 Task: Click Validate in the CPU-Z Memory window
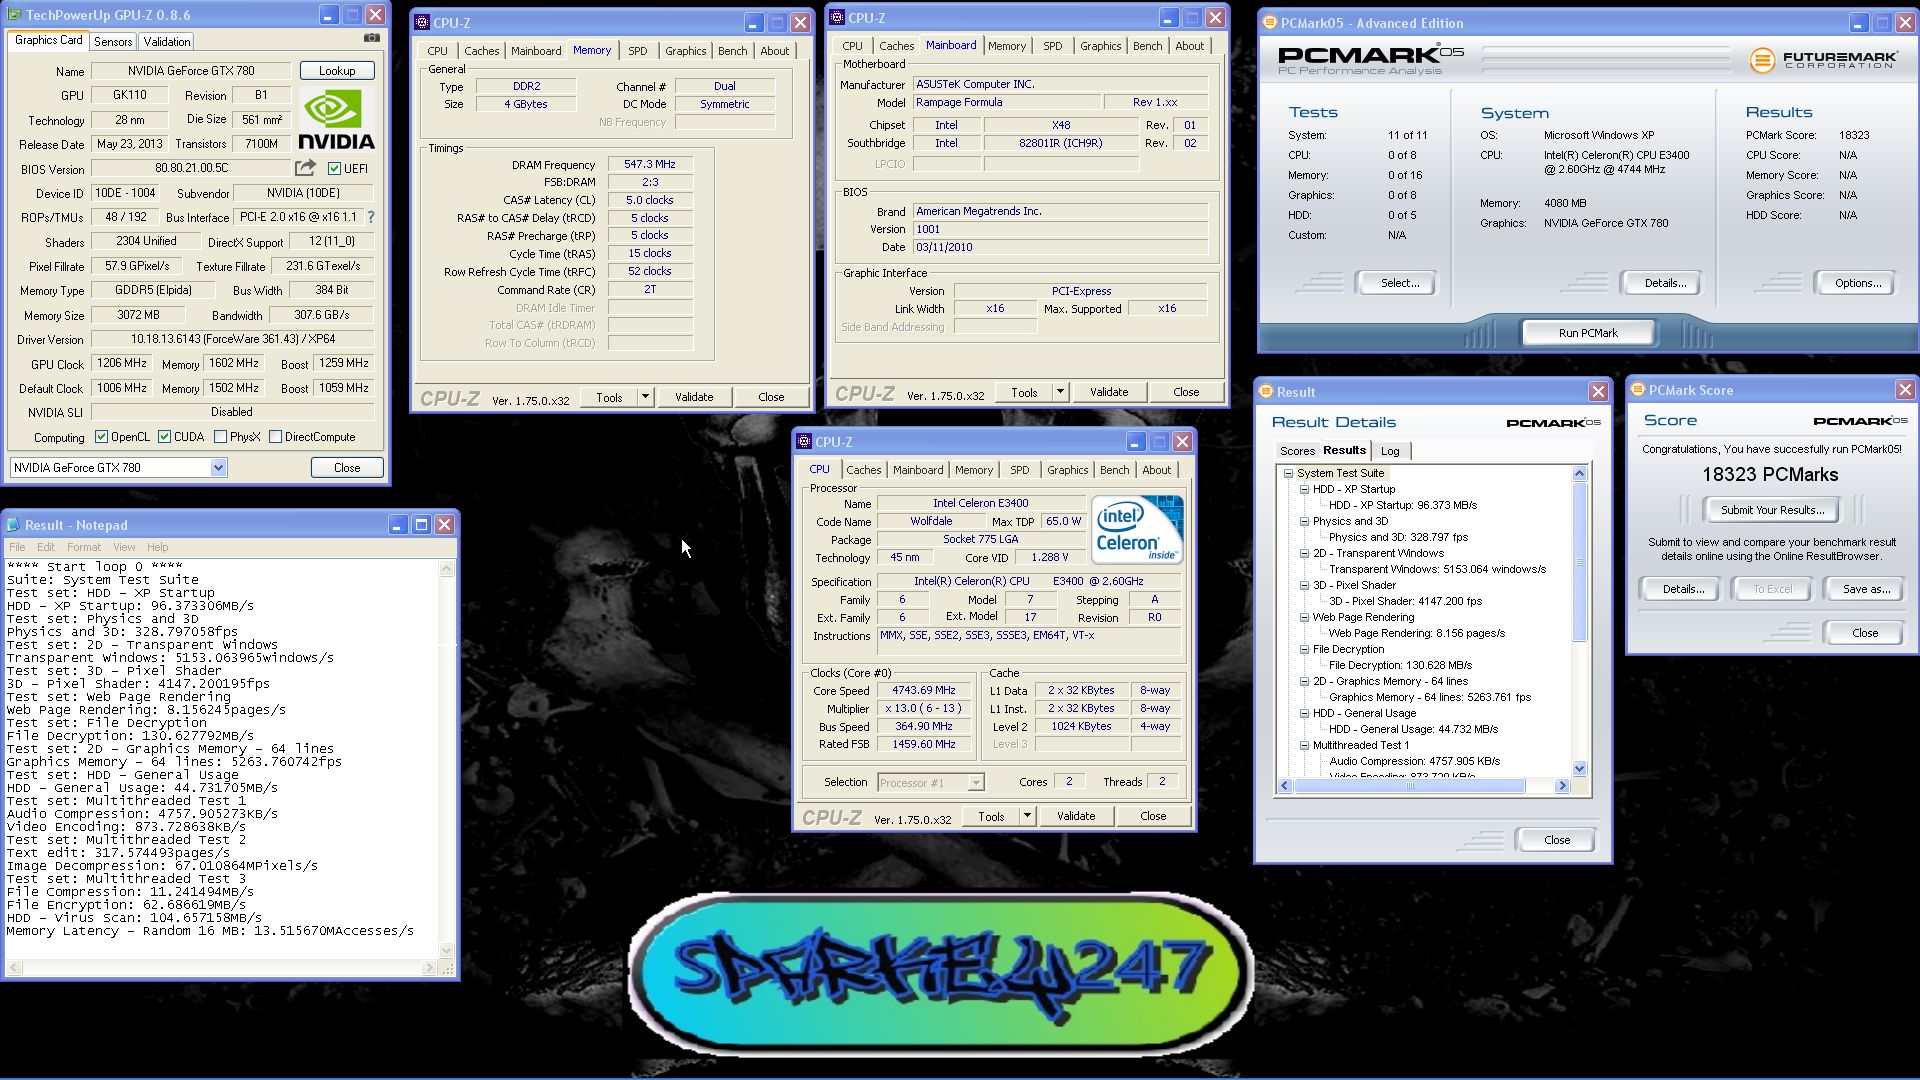(x=694, y=397)
